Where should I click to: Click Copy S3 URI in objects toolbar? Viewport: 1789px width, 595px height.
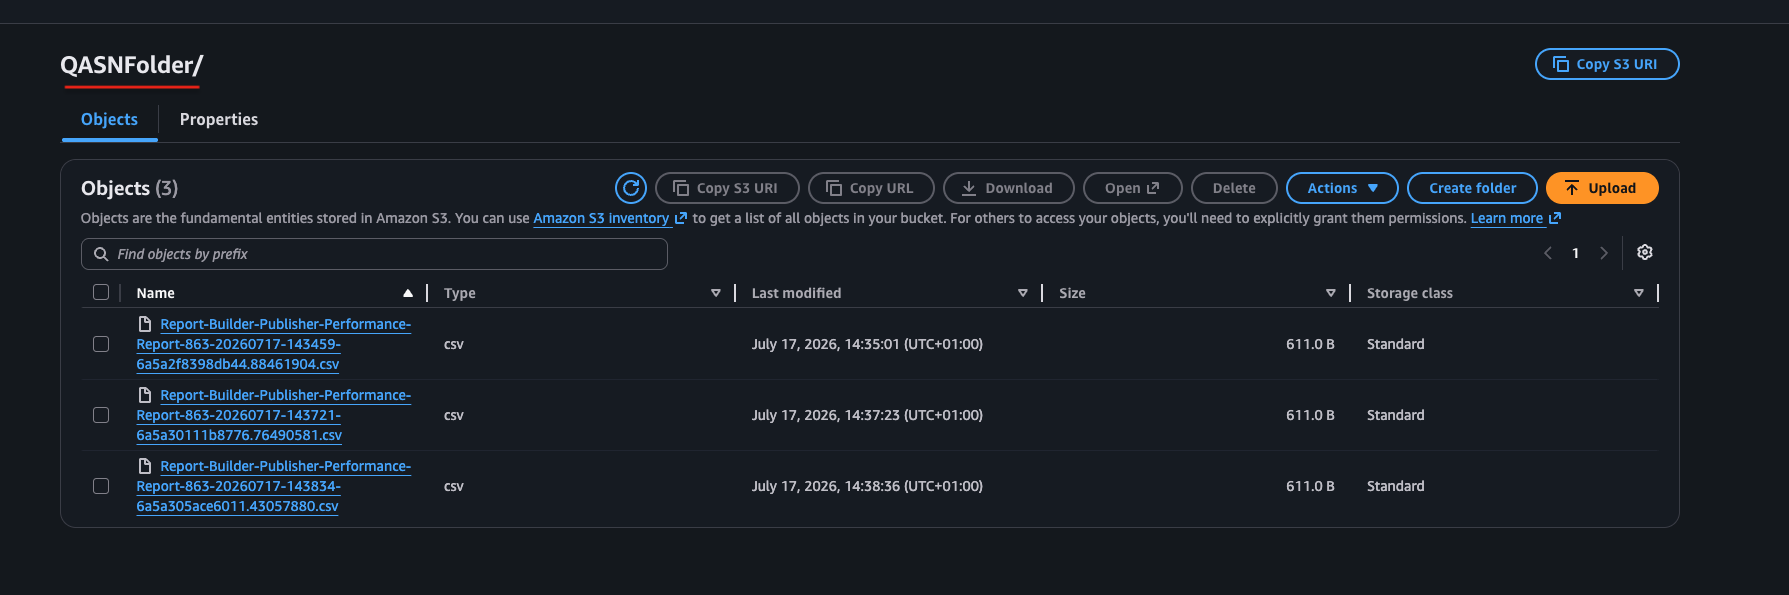727,188
